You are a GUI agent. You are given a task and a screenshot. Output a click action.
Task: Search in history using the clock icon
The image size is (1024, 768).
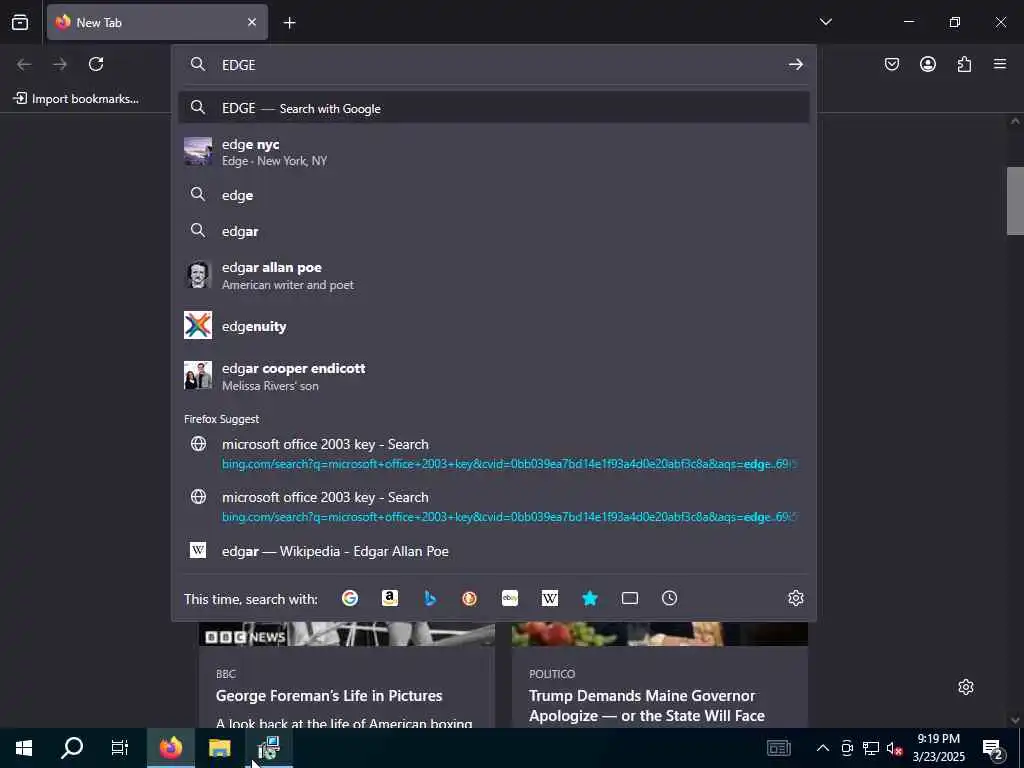coord(669,598)
